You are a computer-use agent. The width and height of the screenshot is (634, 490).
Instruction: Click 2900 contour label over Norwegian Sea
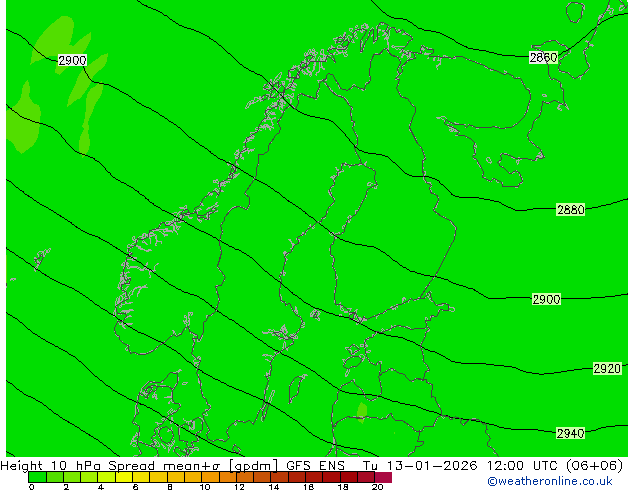tap(72, 60)
